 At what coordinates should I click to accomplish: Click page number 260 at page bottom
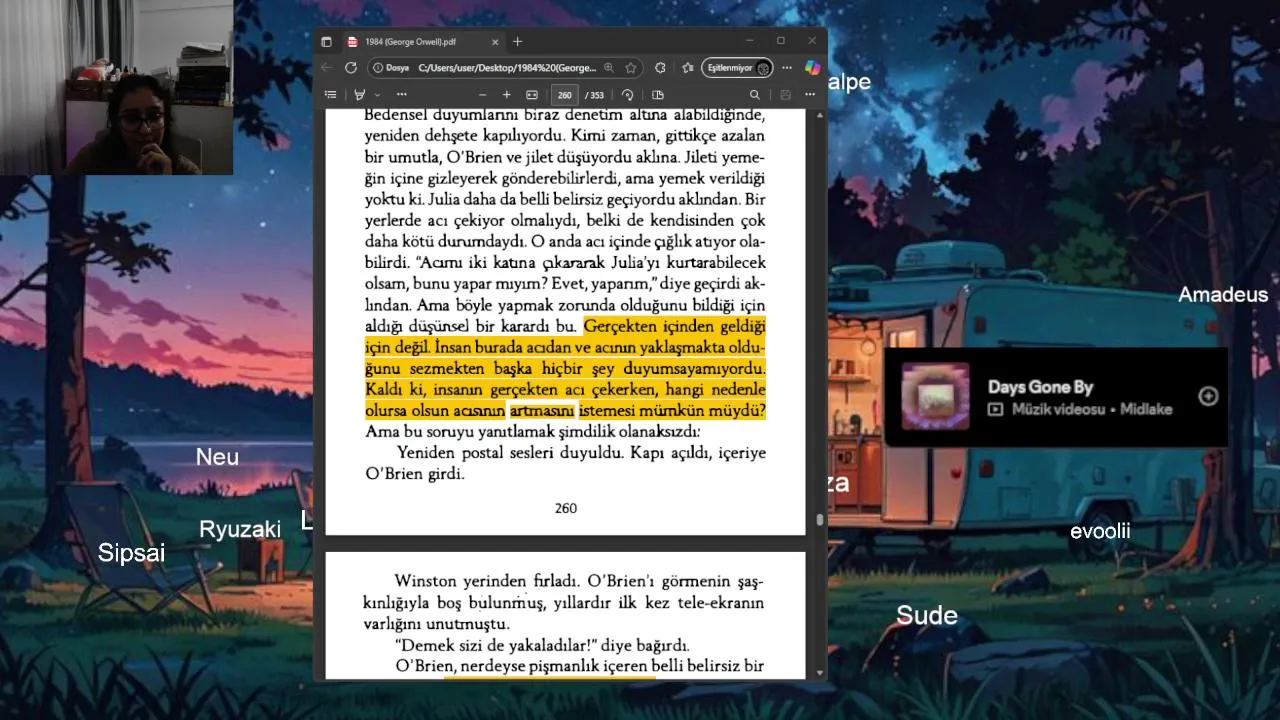pyautogui.click(x=565, y=508)
